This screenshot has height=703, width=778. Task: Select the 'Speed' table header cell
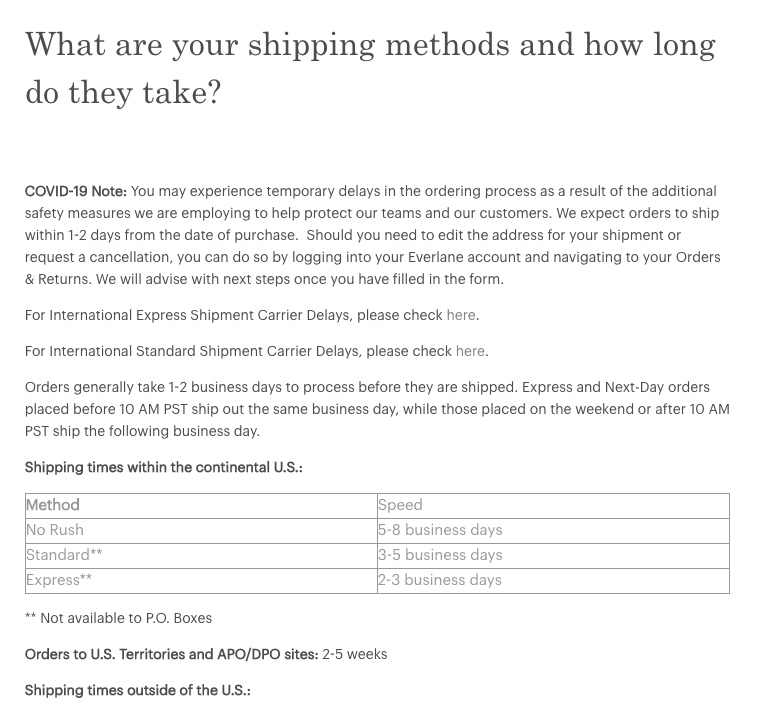(x=400, y=505)
